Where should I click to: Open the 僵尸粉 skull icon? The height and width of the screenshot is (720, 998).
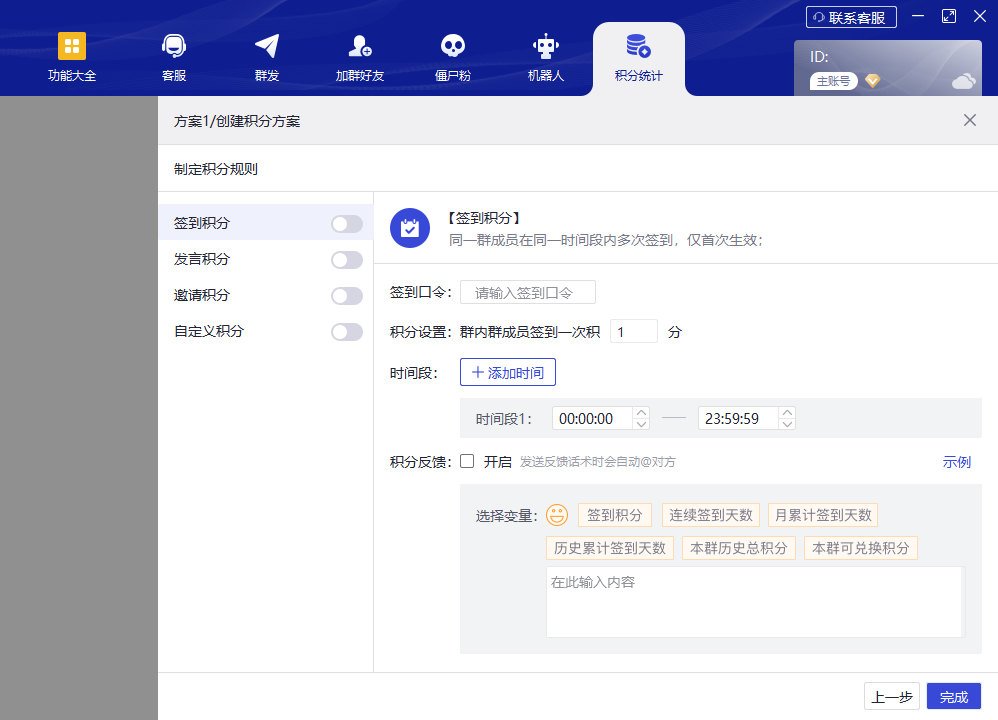tap(453, 46)
